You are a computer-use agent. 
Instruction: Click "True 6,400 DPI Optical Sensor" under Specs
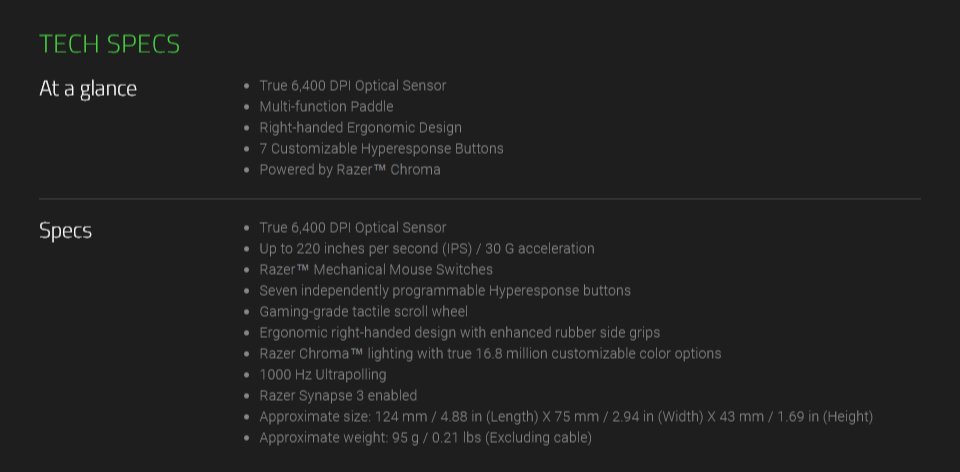point(353,228)
